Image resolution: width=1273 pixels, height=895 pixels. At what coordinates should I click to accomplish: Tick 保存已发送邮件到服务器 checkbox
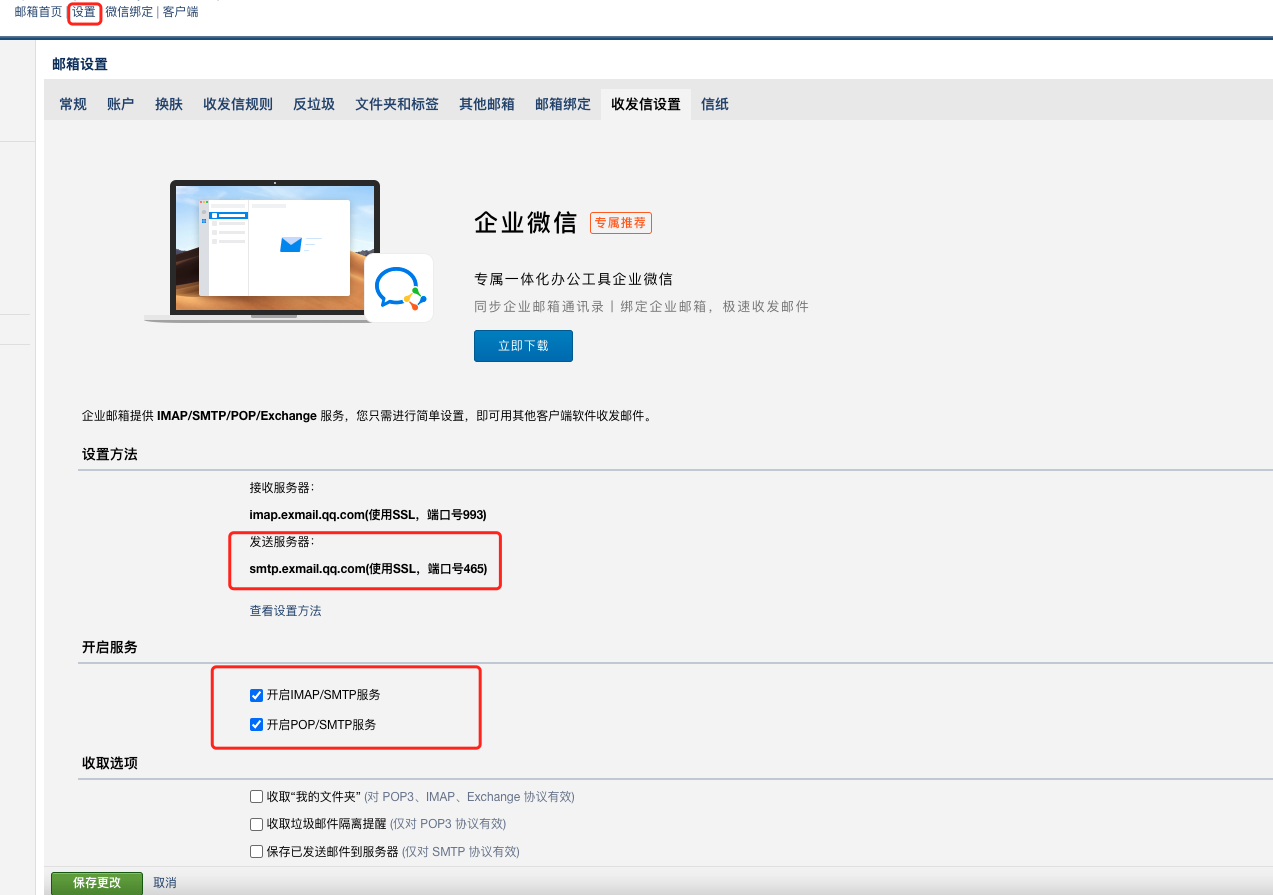pos(257,852)
